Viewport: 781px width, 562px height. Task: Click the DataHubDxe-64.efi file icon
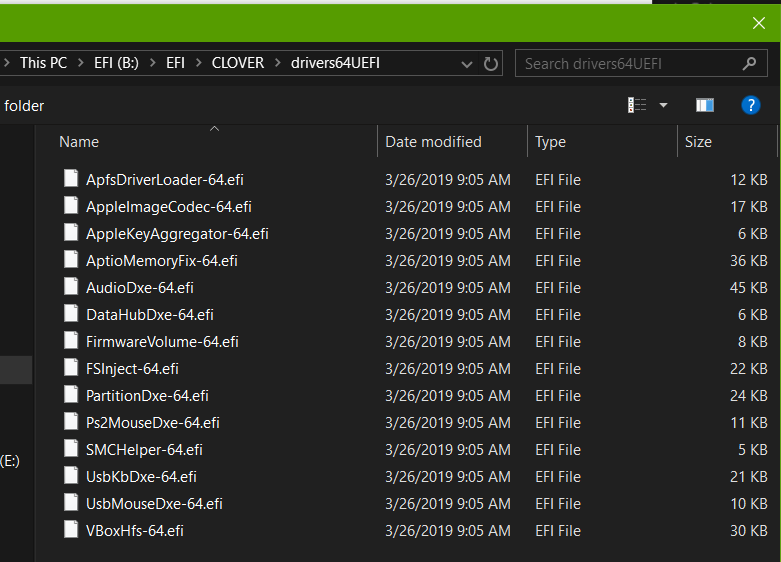pyautogui.click(x=71, y=313)
